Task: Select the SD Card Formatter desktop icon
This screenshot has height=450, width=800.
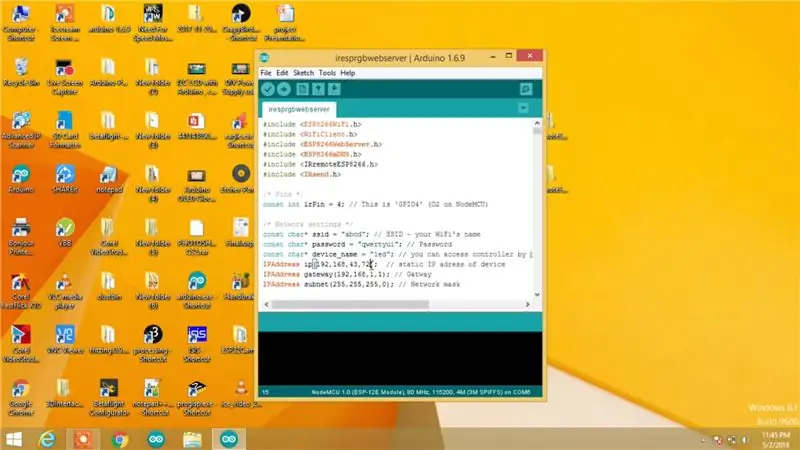Action: [x=65, y=130]
